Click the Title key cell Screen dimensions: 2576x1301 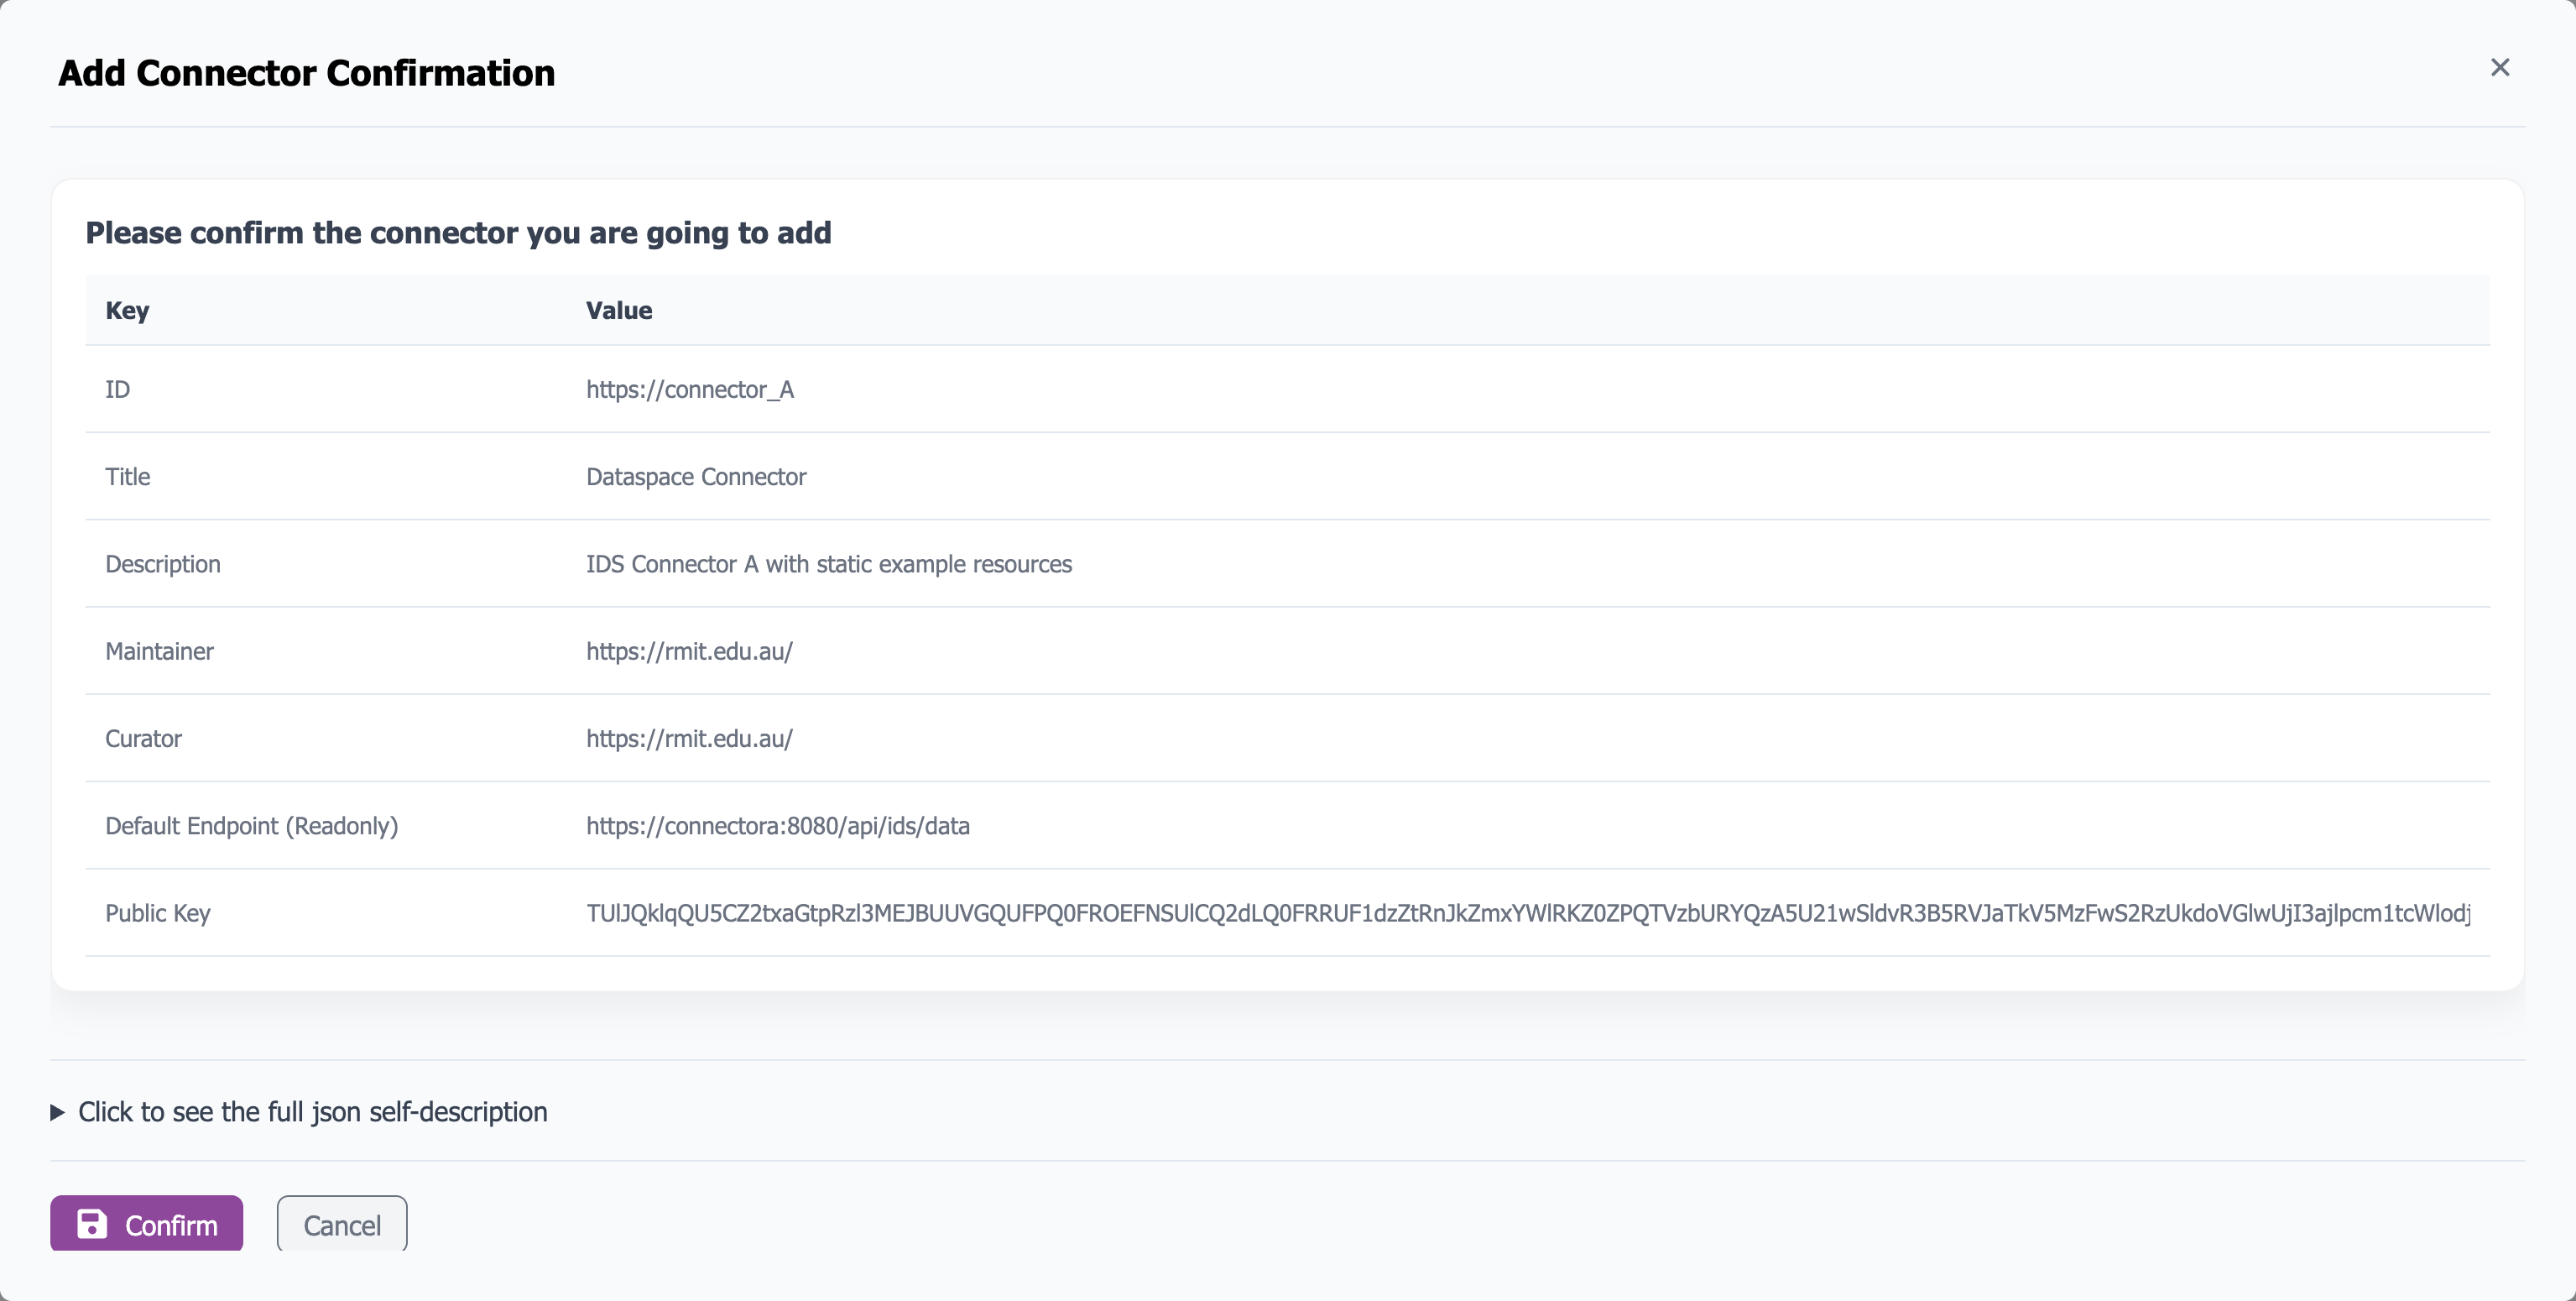127,476
